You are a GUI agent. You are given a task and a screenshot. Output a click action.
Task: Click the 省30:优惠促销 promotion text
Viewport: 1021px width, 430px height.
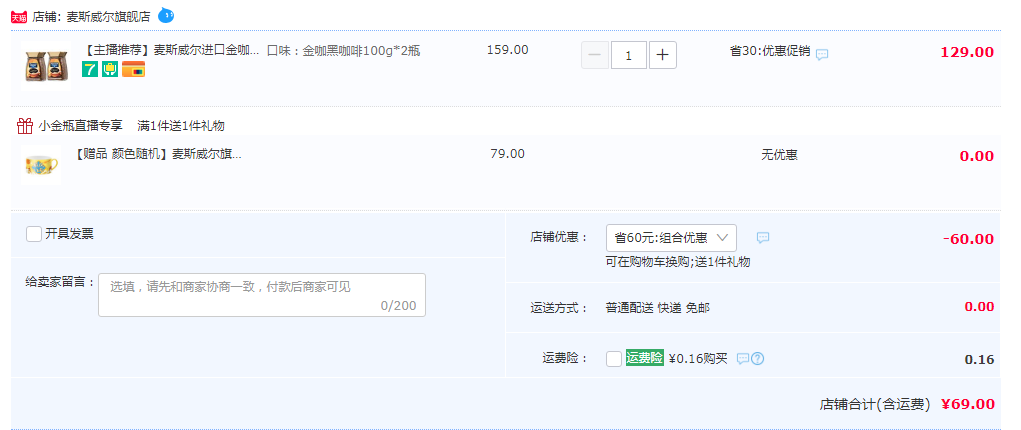pos(770,51)
